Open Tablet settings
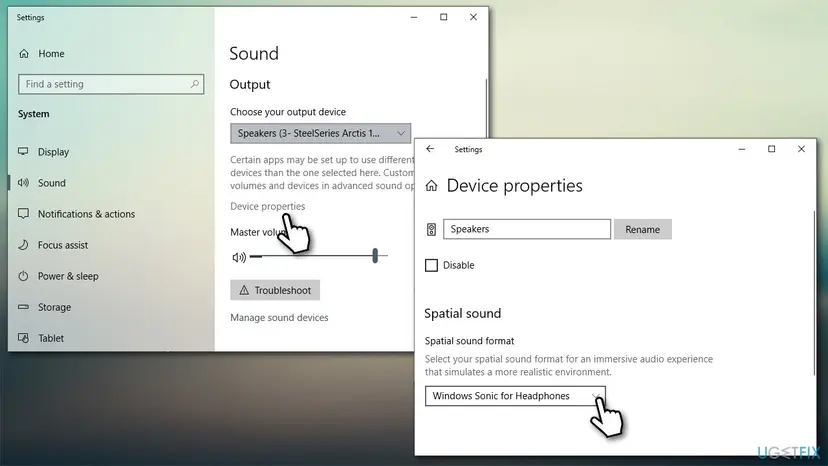828x466 pixels. [x=51, y=338]
